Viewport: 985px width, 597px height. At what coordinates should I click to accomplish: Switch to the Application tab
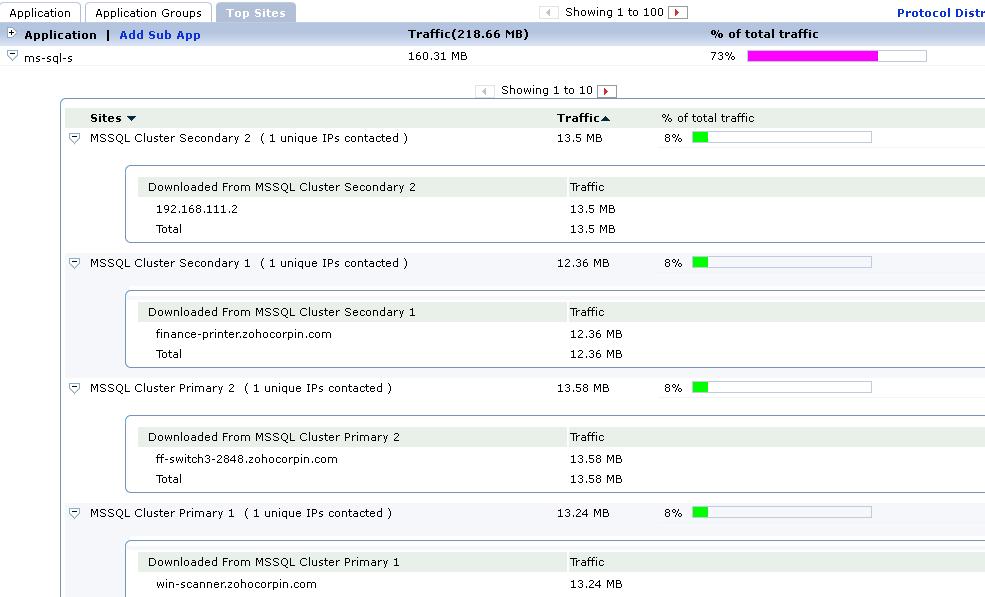tap(40, 13)
